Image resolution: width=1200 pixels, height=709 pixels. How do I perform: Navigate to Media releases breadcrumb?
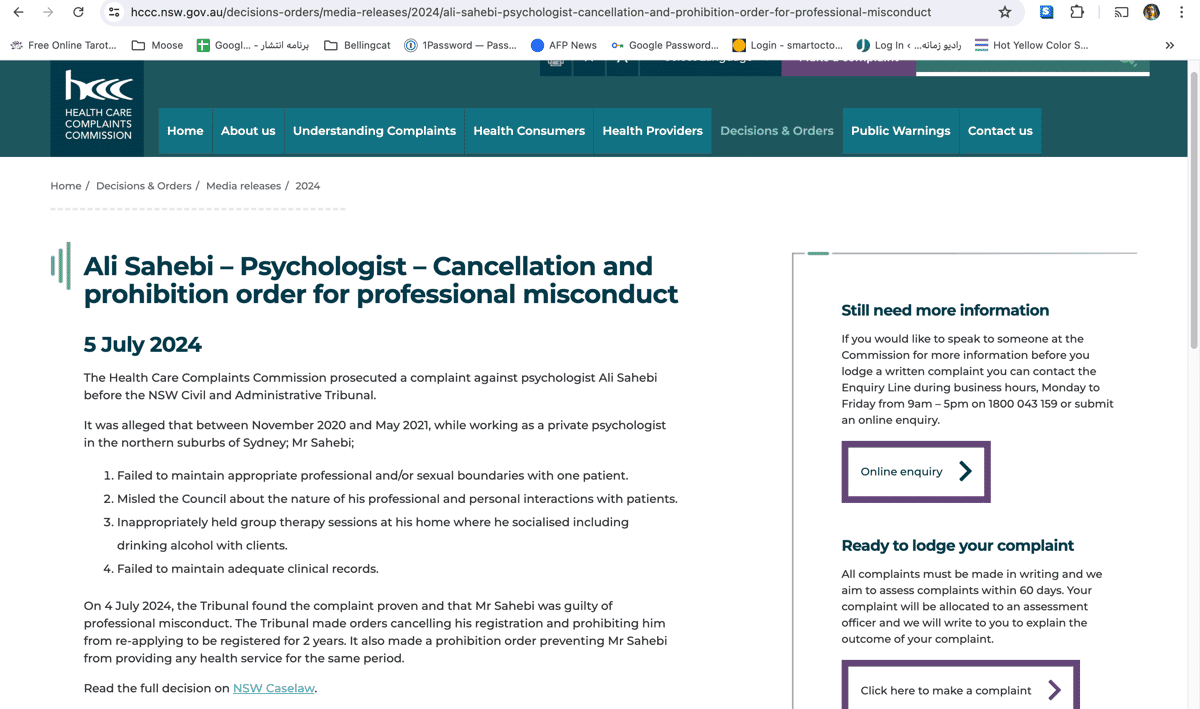coord(244,186)
